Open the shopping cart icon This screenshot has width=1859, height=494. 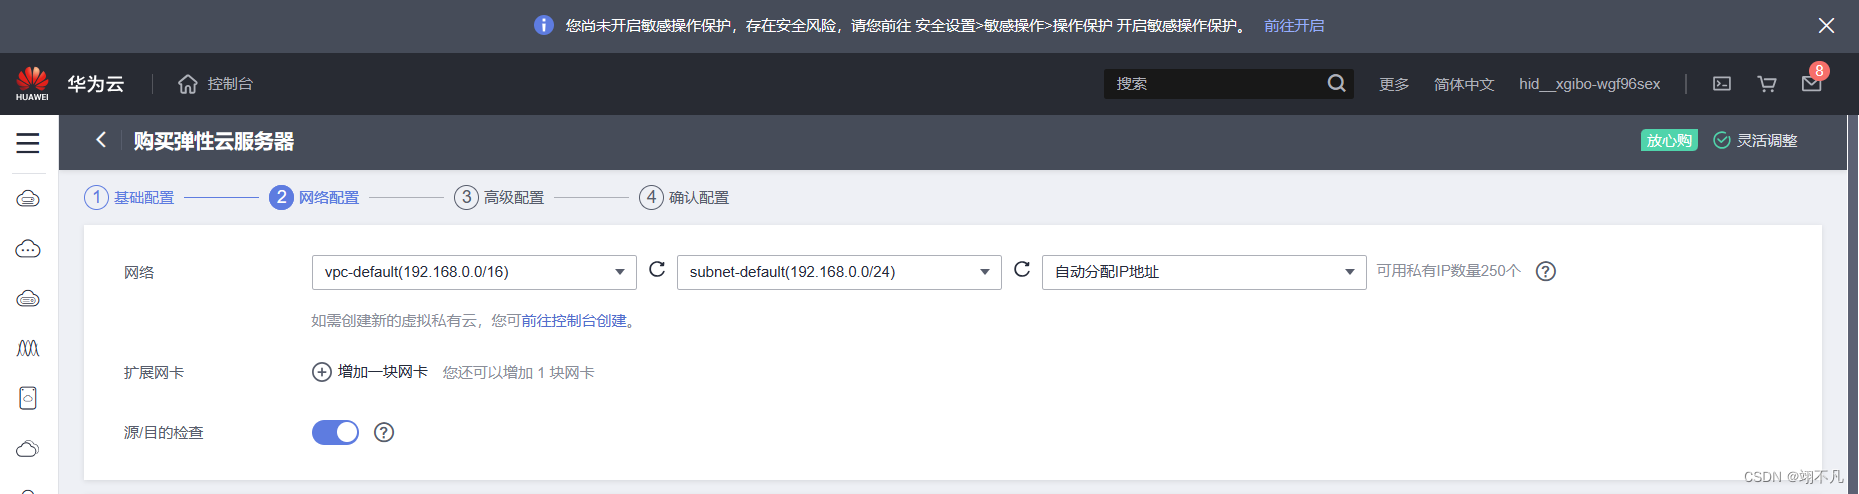1767,84
